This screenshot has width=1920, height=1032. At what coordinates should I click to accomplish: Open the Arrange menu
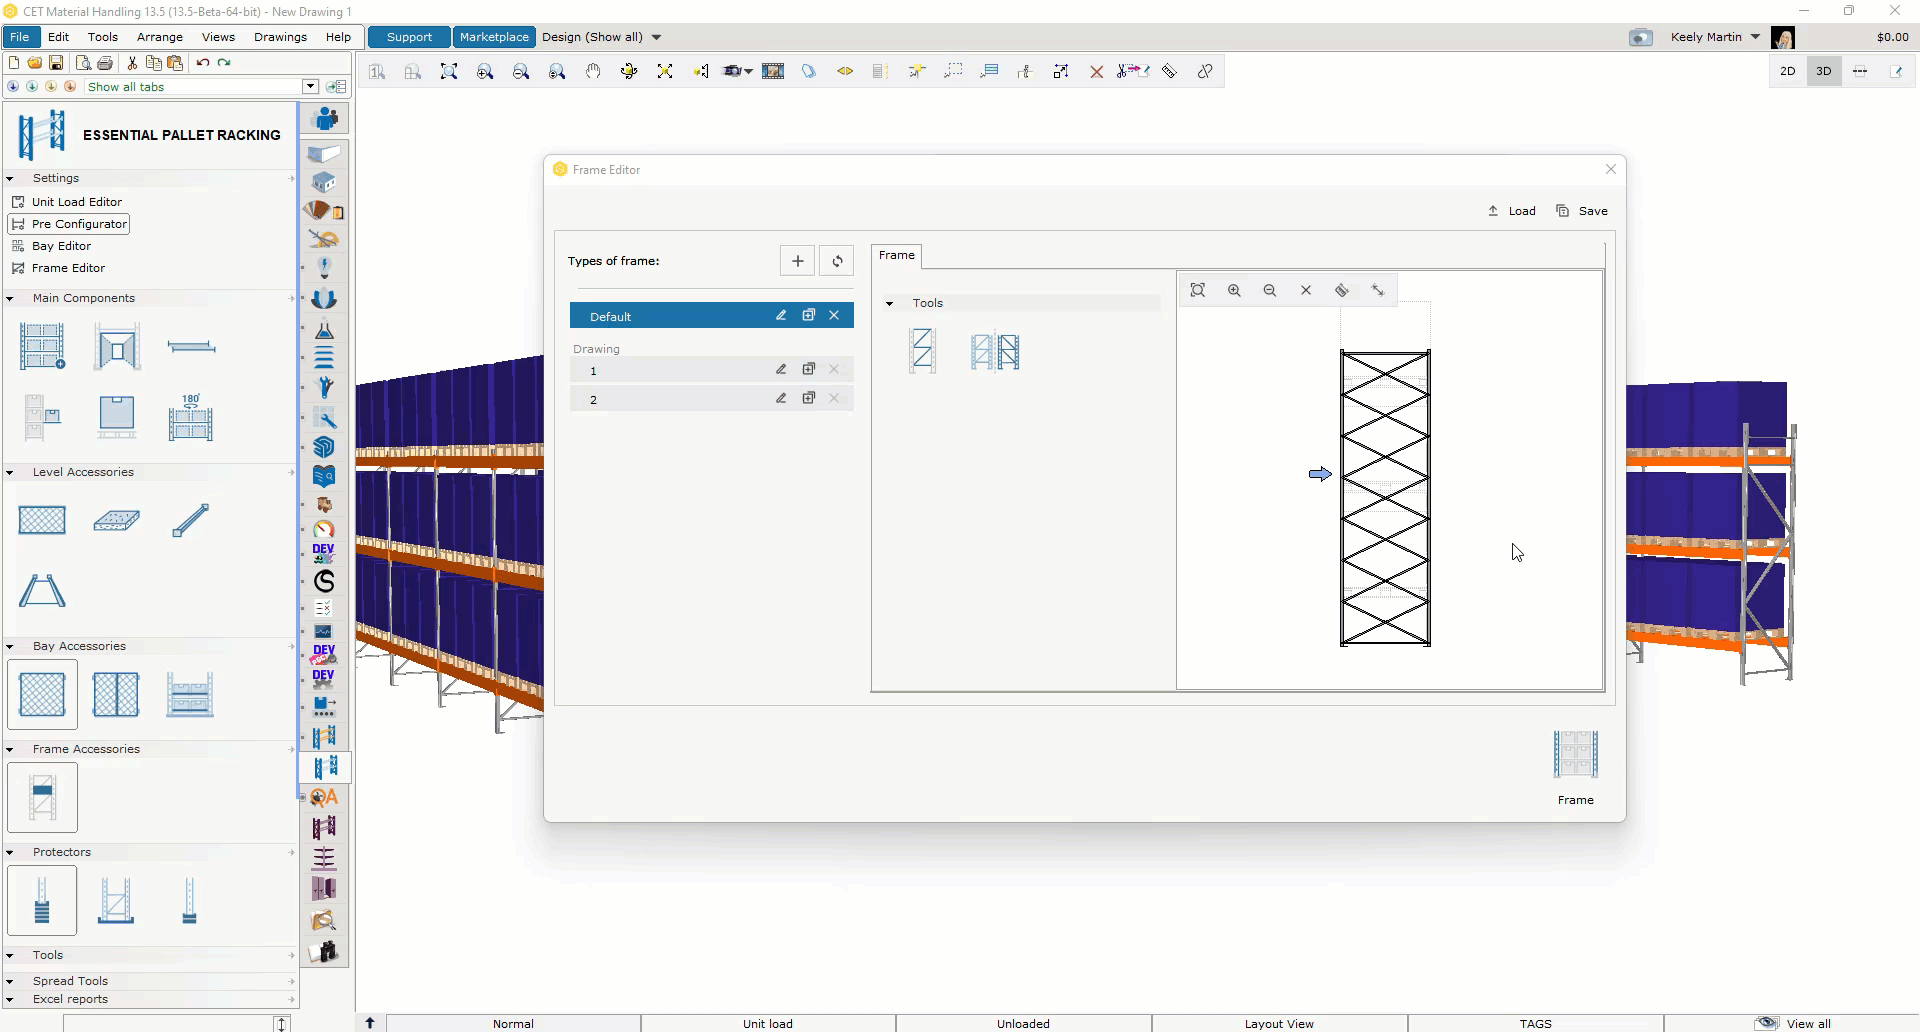click(x=159, y=37)
